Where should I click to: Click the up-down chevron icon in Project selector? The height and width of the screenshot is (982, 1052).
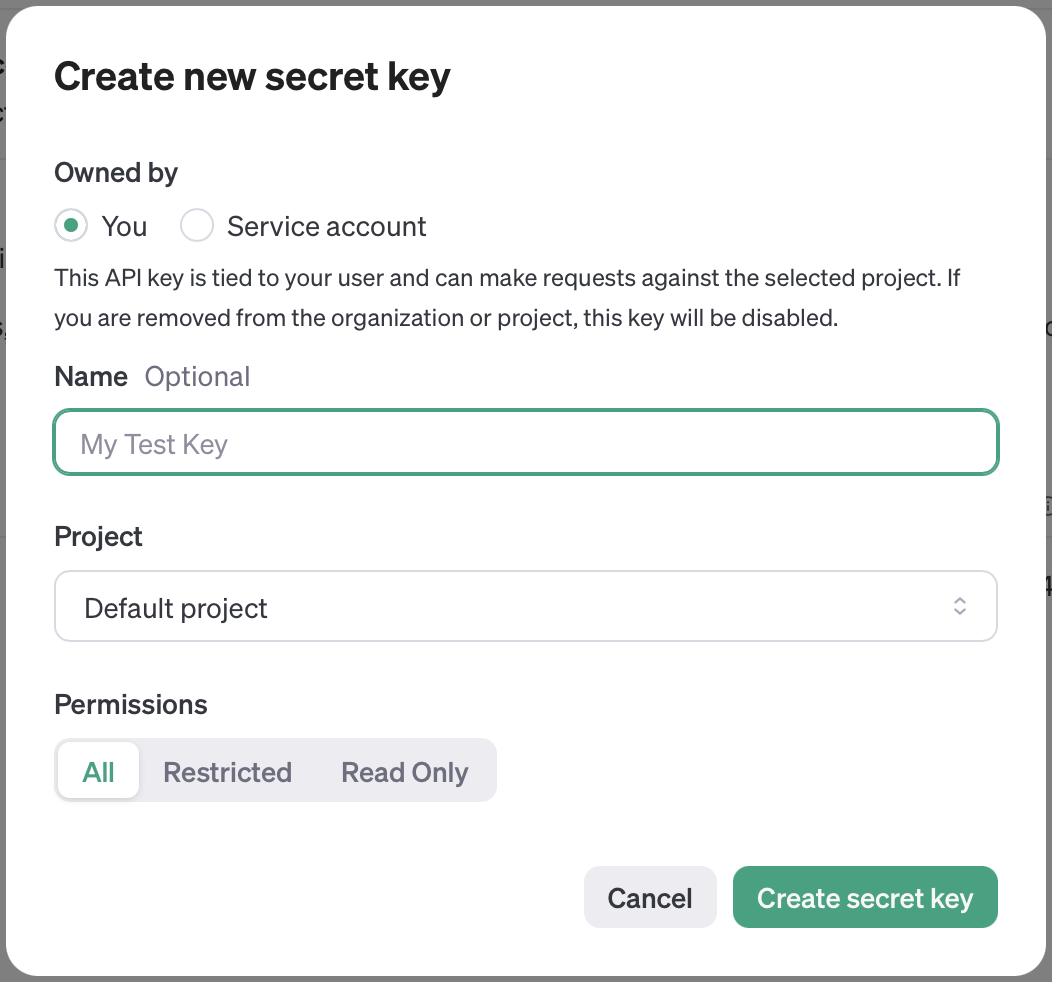tap(959, 606)
